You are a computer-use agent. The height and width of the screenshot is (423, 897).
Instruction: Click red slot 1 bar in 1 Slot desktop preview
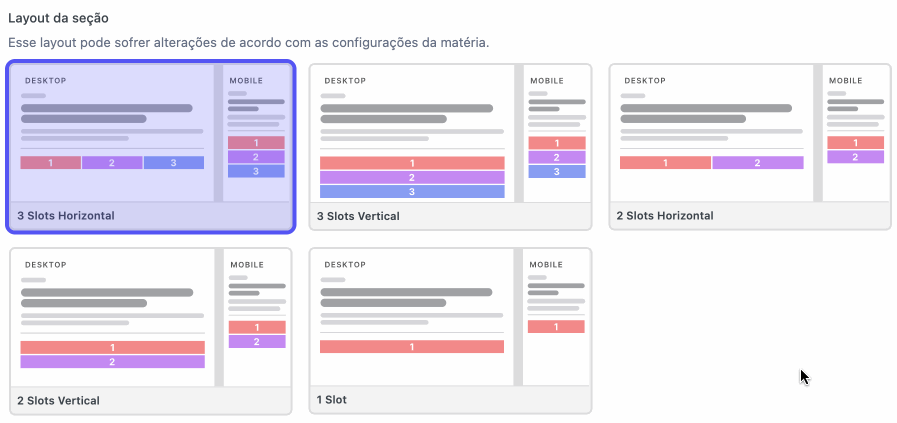412,347
